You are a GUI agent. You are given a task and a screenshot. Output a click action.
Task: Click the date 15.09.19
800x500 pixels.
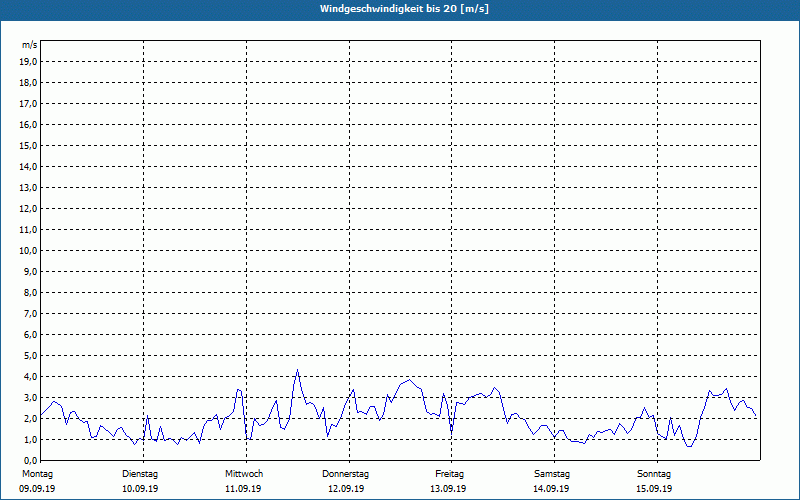click(x=654, y=489)
